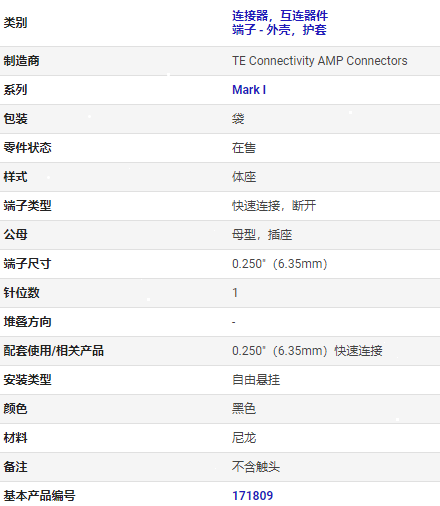Click the 系列 row label
Image resolution: width=440 pixels, height=506 pixels.
tap(15, 90)
